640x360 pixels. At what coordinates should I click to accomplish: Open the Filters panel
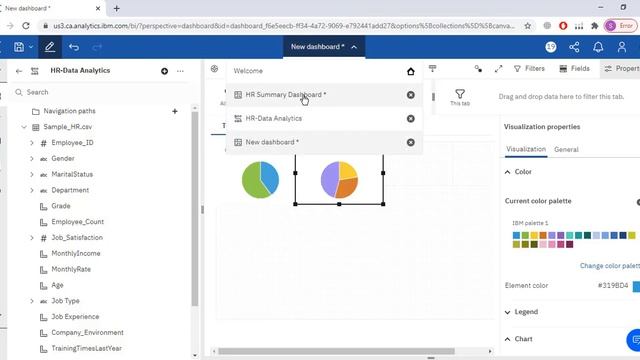pos(529,69)
